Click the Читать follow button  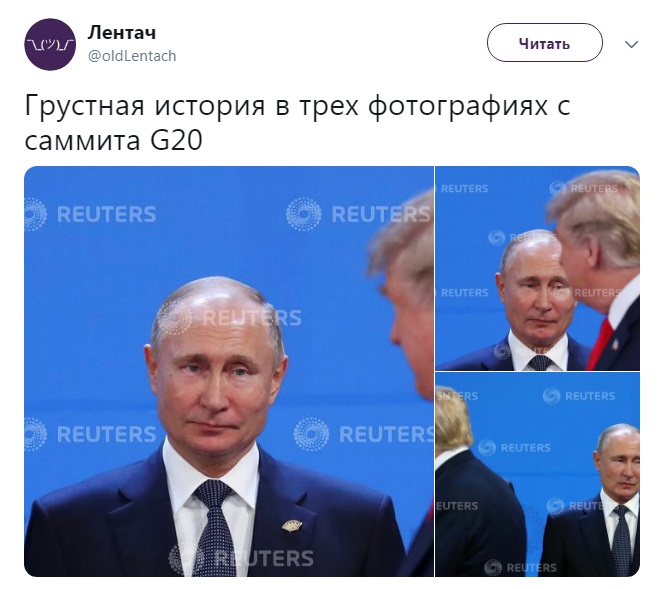(545, 43)
